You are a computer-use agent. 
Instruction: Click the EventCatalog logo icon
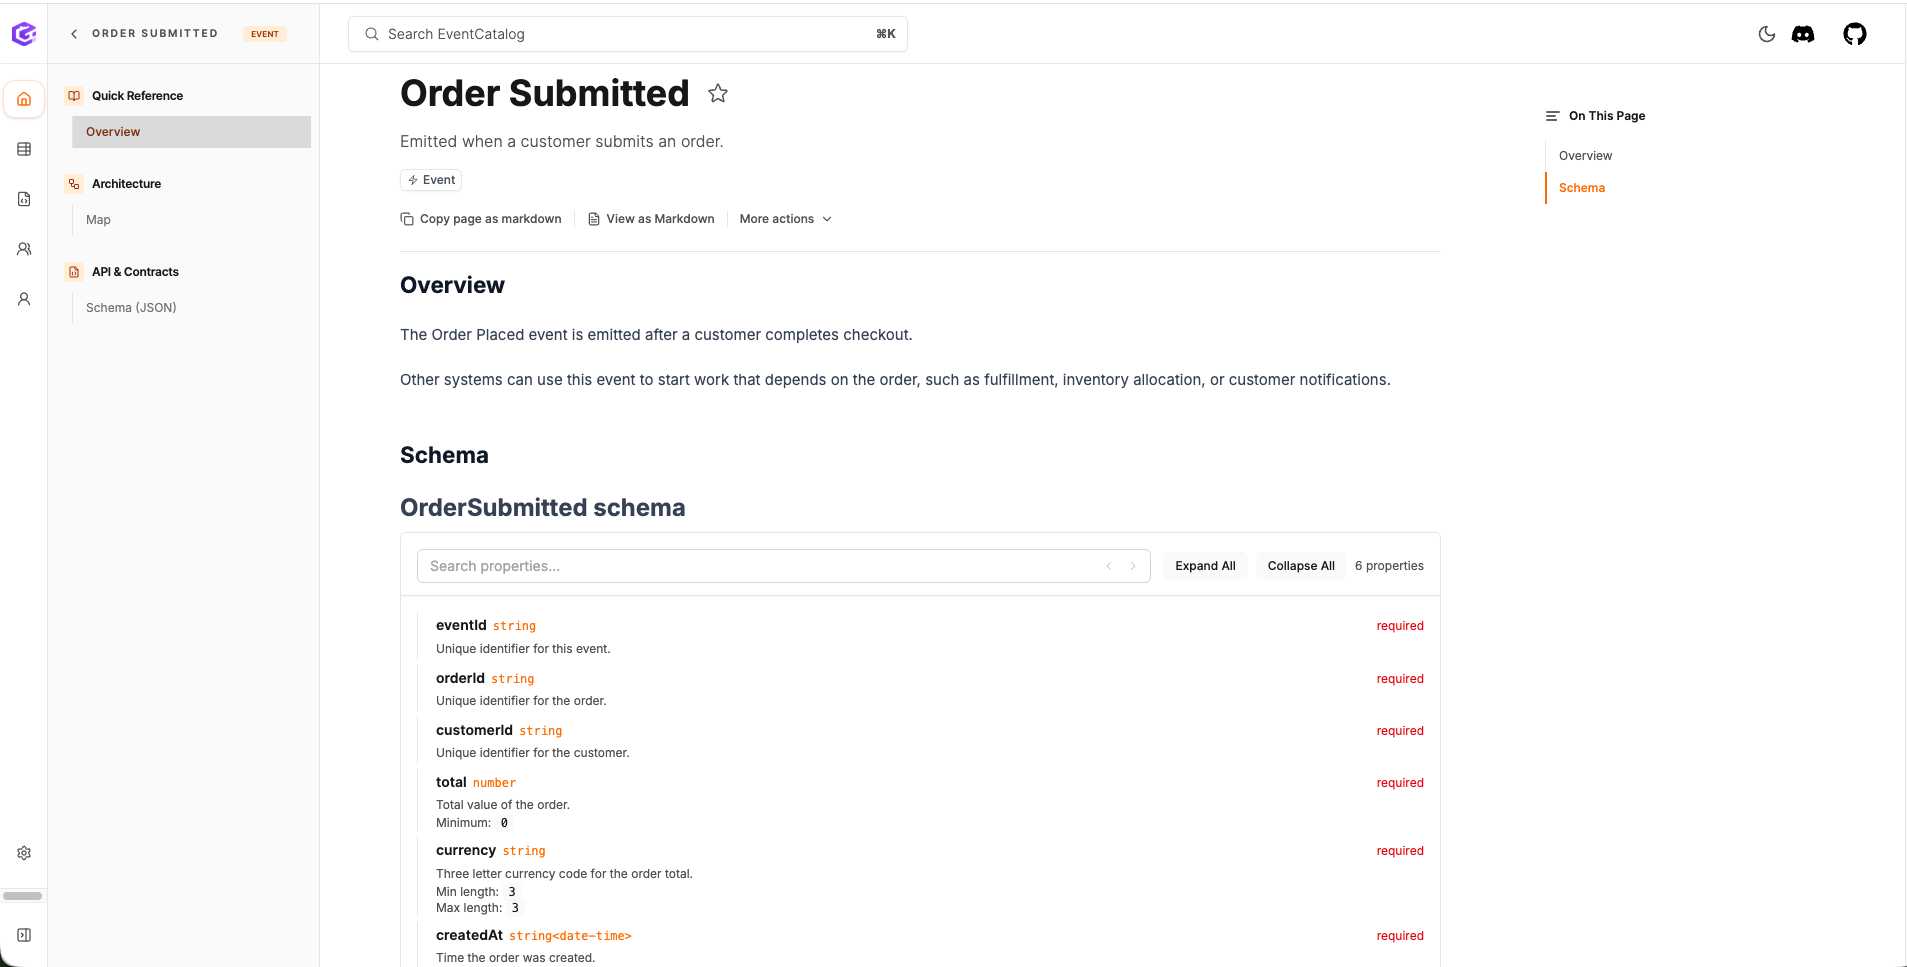24,34
